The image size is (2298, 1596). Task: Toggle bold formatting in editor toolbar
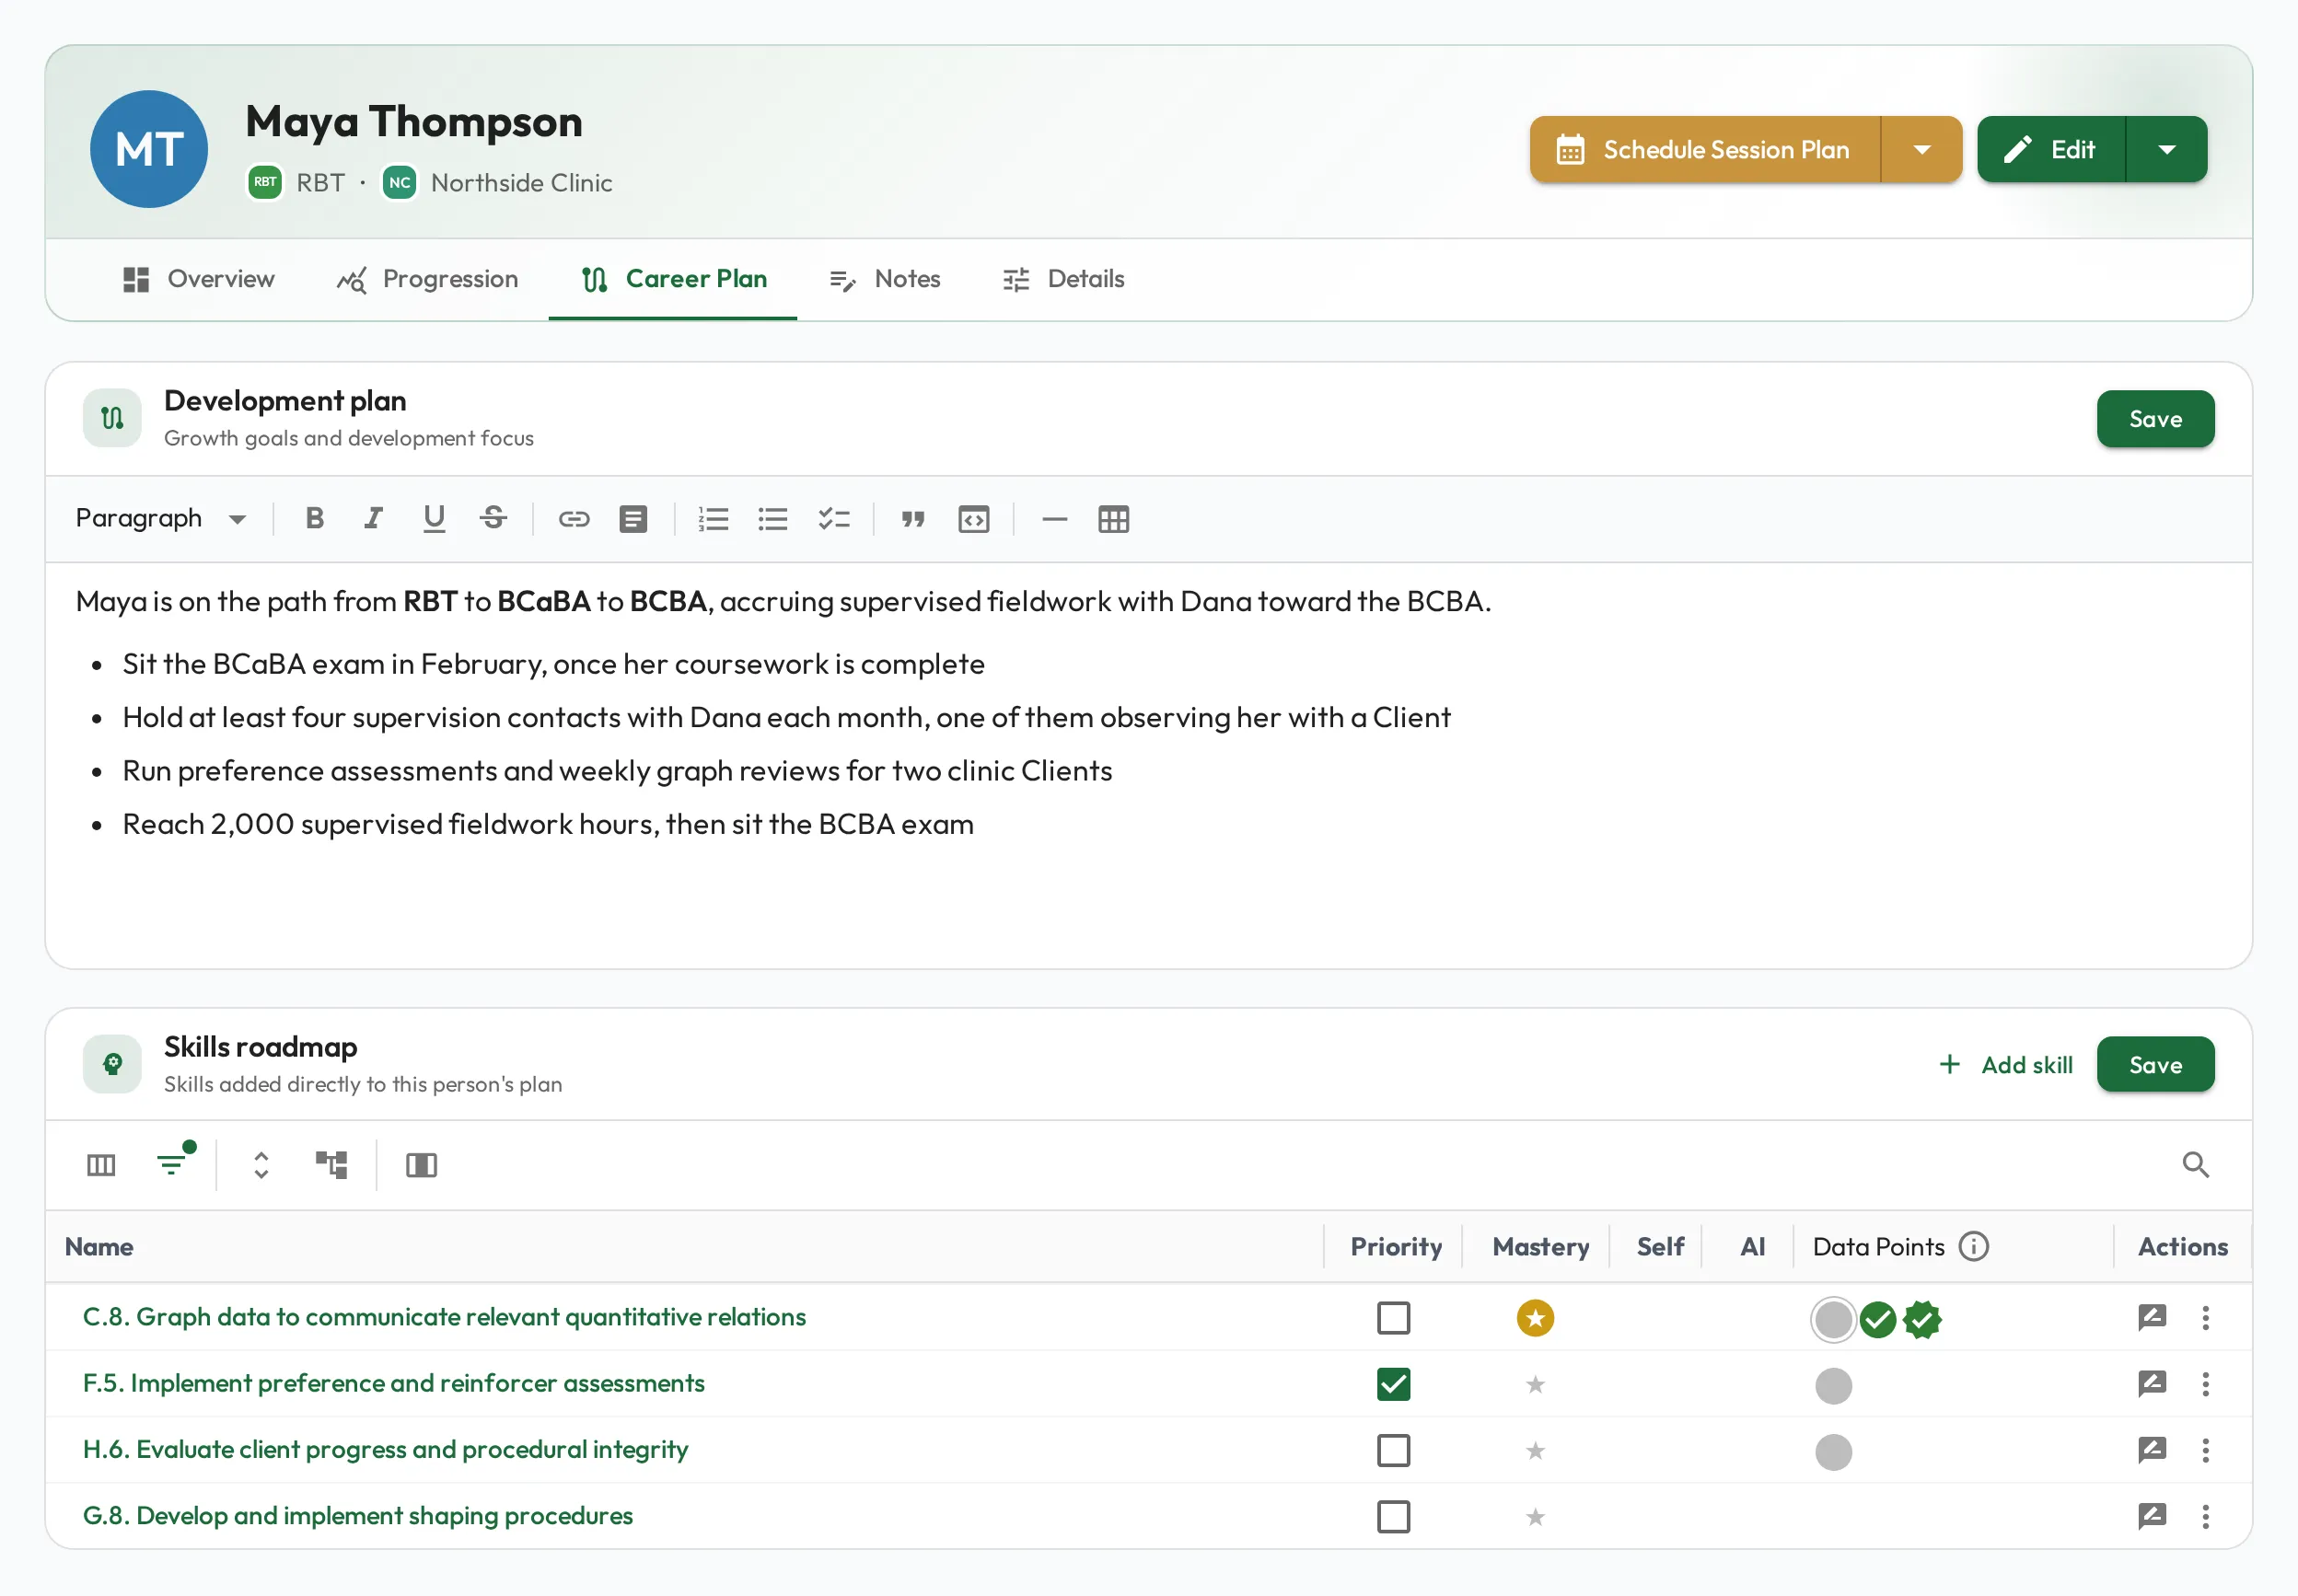click(314, 518)
